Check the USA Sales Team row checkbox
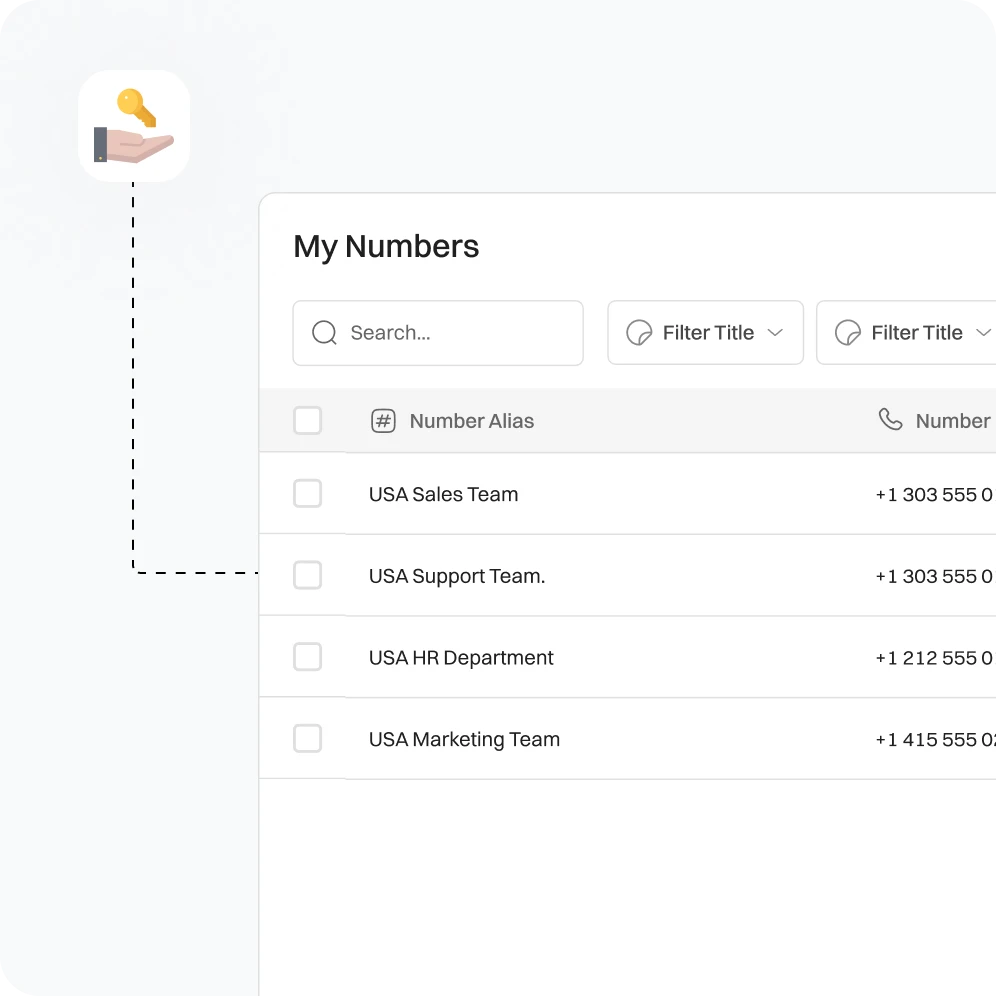Image resolution: width=996 pixels, height=996 pixels. [x=307, y=494]
